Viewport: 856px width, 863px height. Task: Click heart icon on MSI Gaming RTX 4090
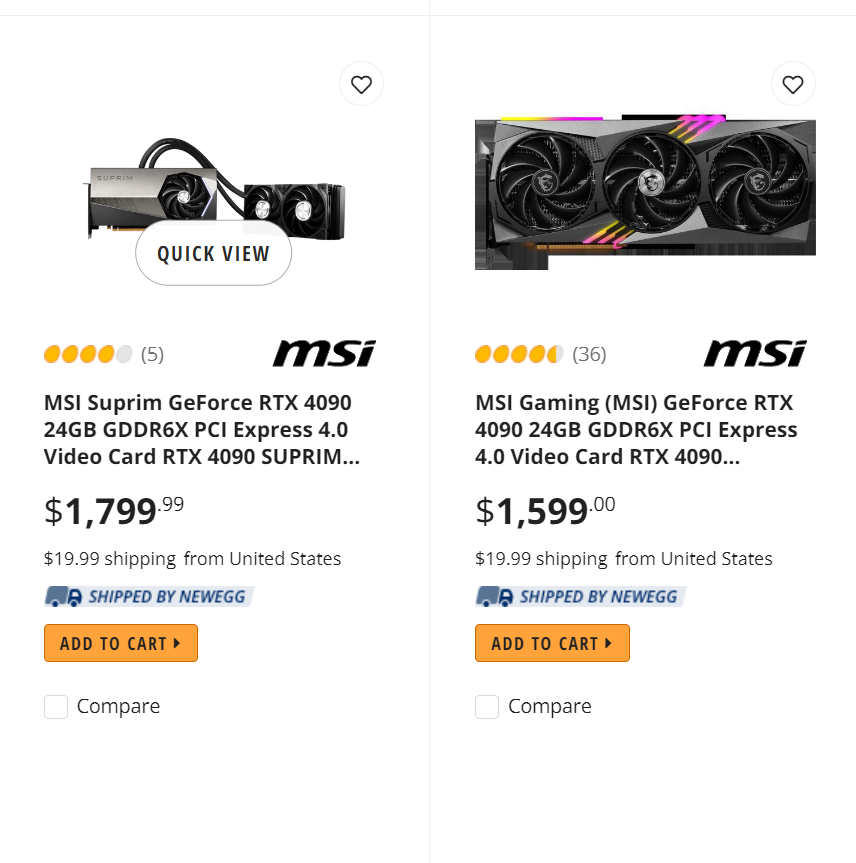793,84
